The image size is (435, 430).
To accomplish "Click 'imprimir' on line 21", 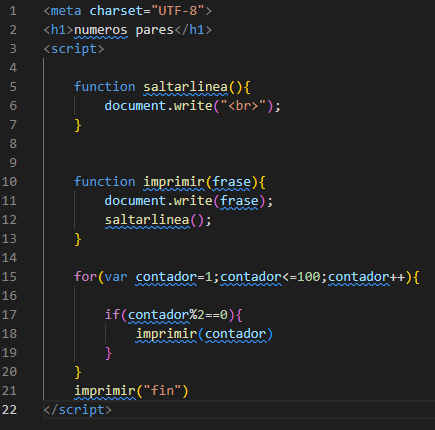I will coord(105,391).
